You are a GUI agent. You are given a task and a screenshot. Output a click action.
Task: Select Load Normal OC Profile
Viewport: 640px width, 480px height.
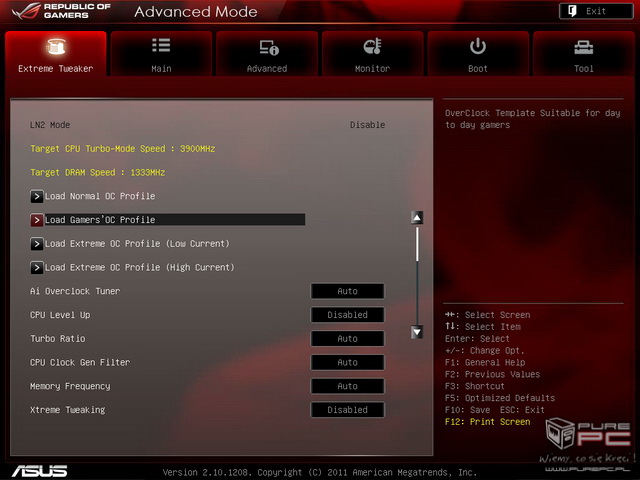(x=100, y=196)
